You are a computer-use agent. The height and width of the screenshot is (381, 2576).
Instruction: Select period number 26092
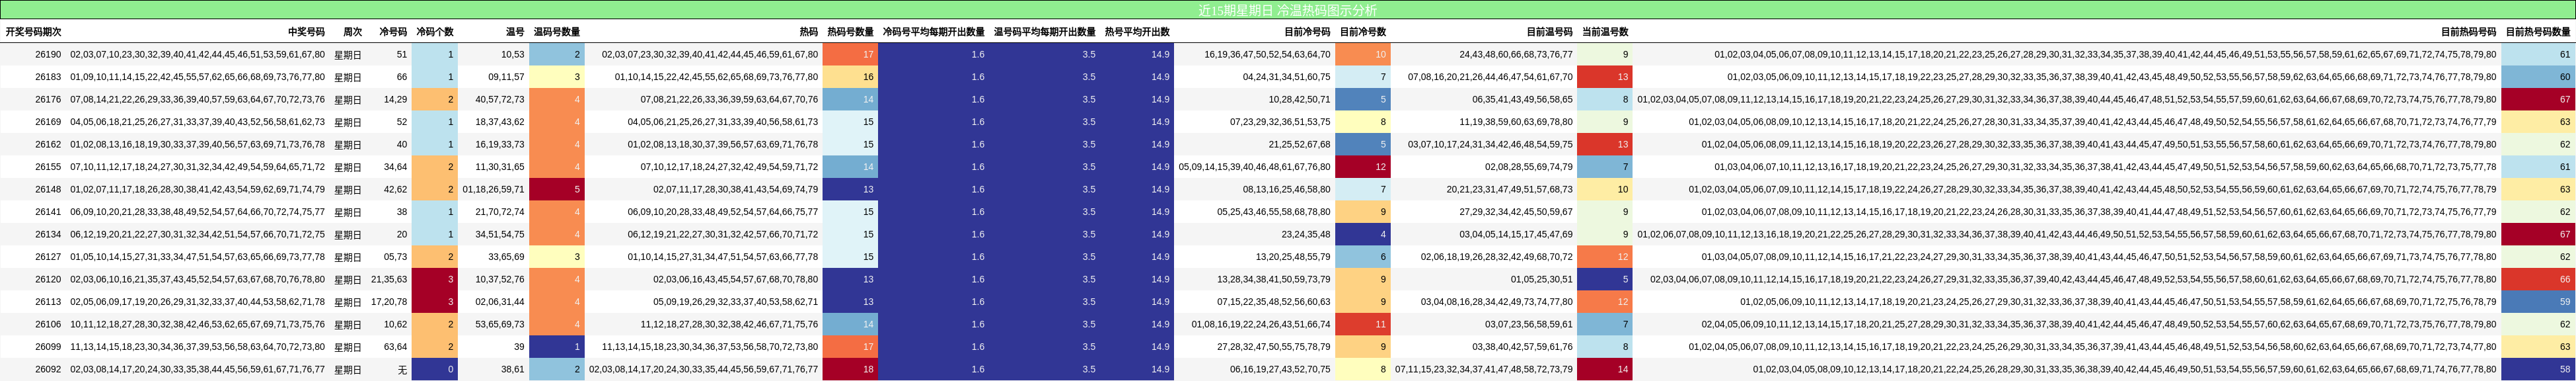[48, 370]
